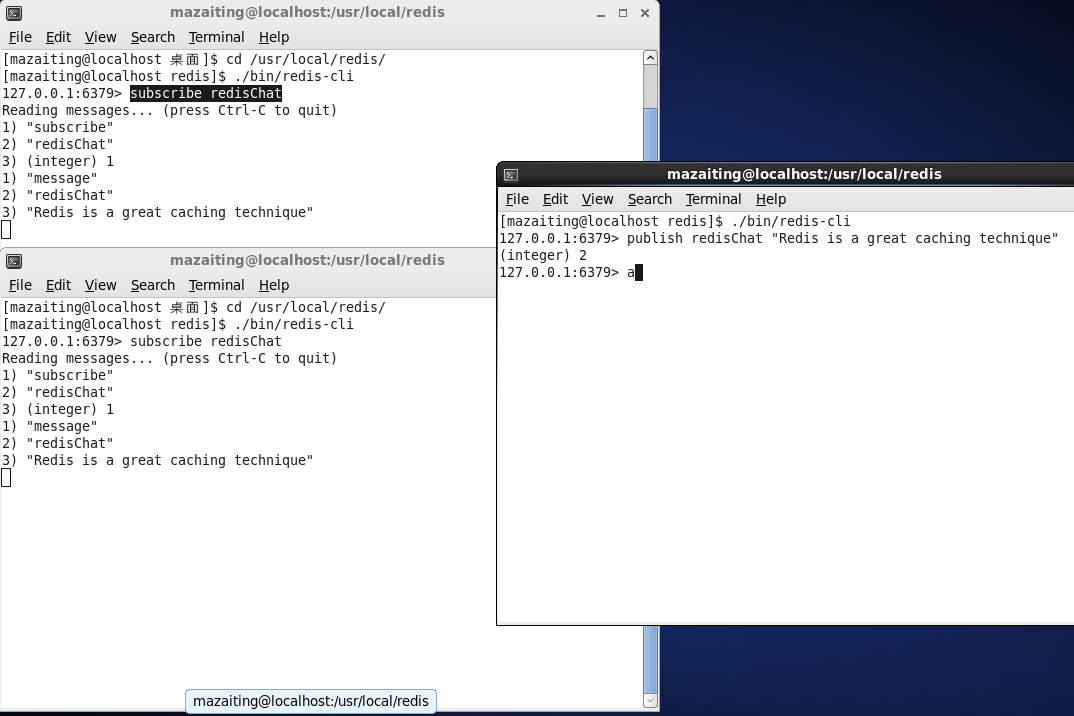This screenshot has height=716, width=1074.
Task: Click the prompt line with typed 'a'
Action: point(571,273)
